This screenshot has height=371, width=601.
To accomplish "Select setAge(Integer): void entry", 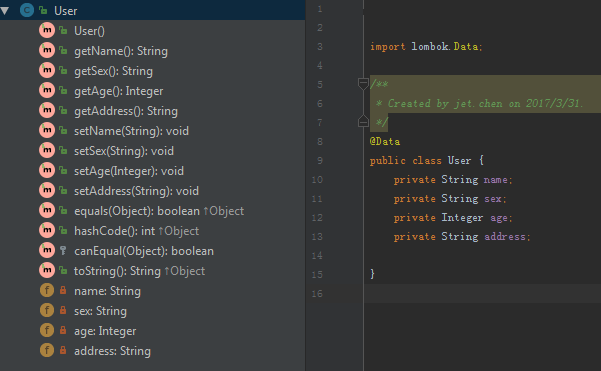I will [x=129, y=171].
